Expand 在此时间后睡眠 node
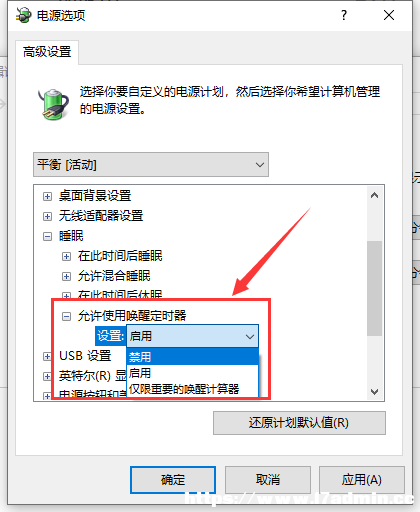The width and height of the screenshot is (420, 512). (x=66, y=256)
